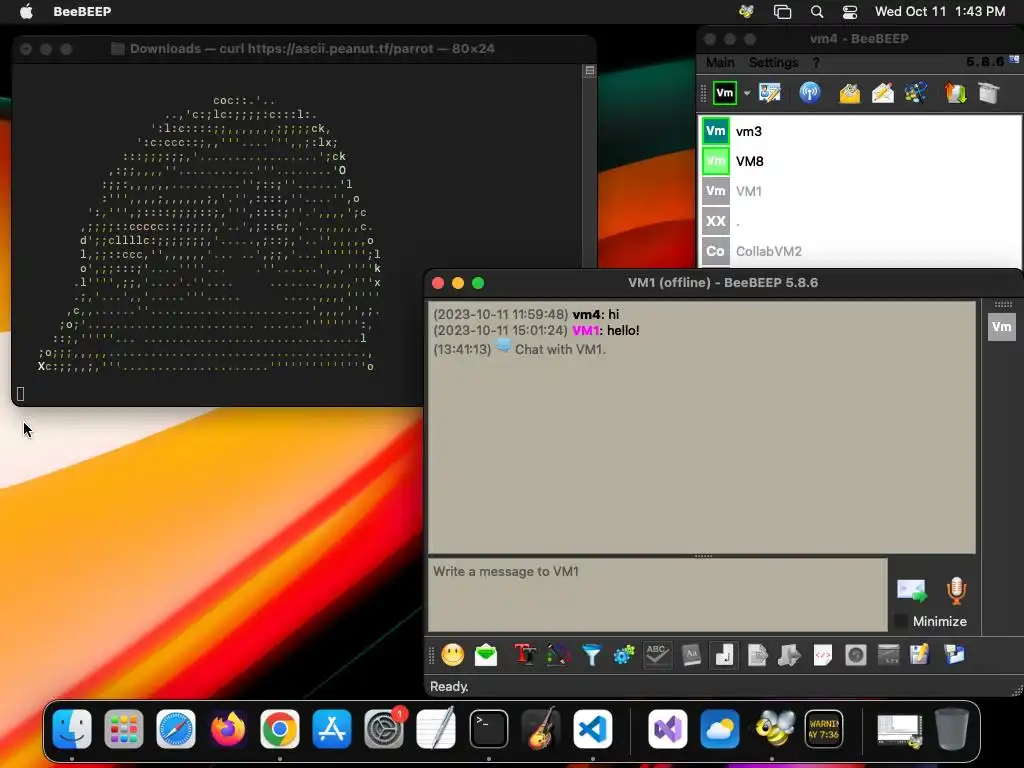The width and height of the screenshot is (1024, 768).
Task: Open System Settings from the Dock
Action: coord(384,729)
